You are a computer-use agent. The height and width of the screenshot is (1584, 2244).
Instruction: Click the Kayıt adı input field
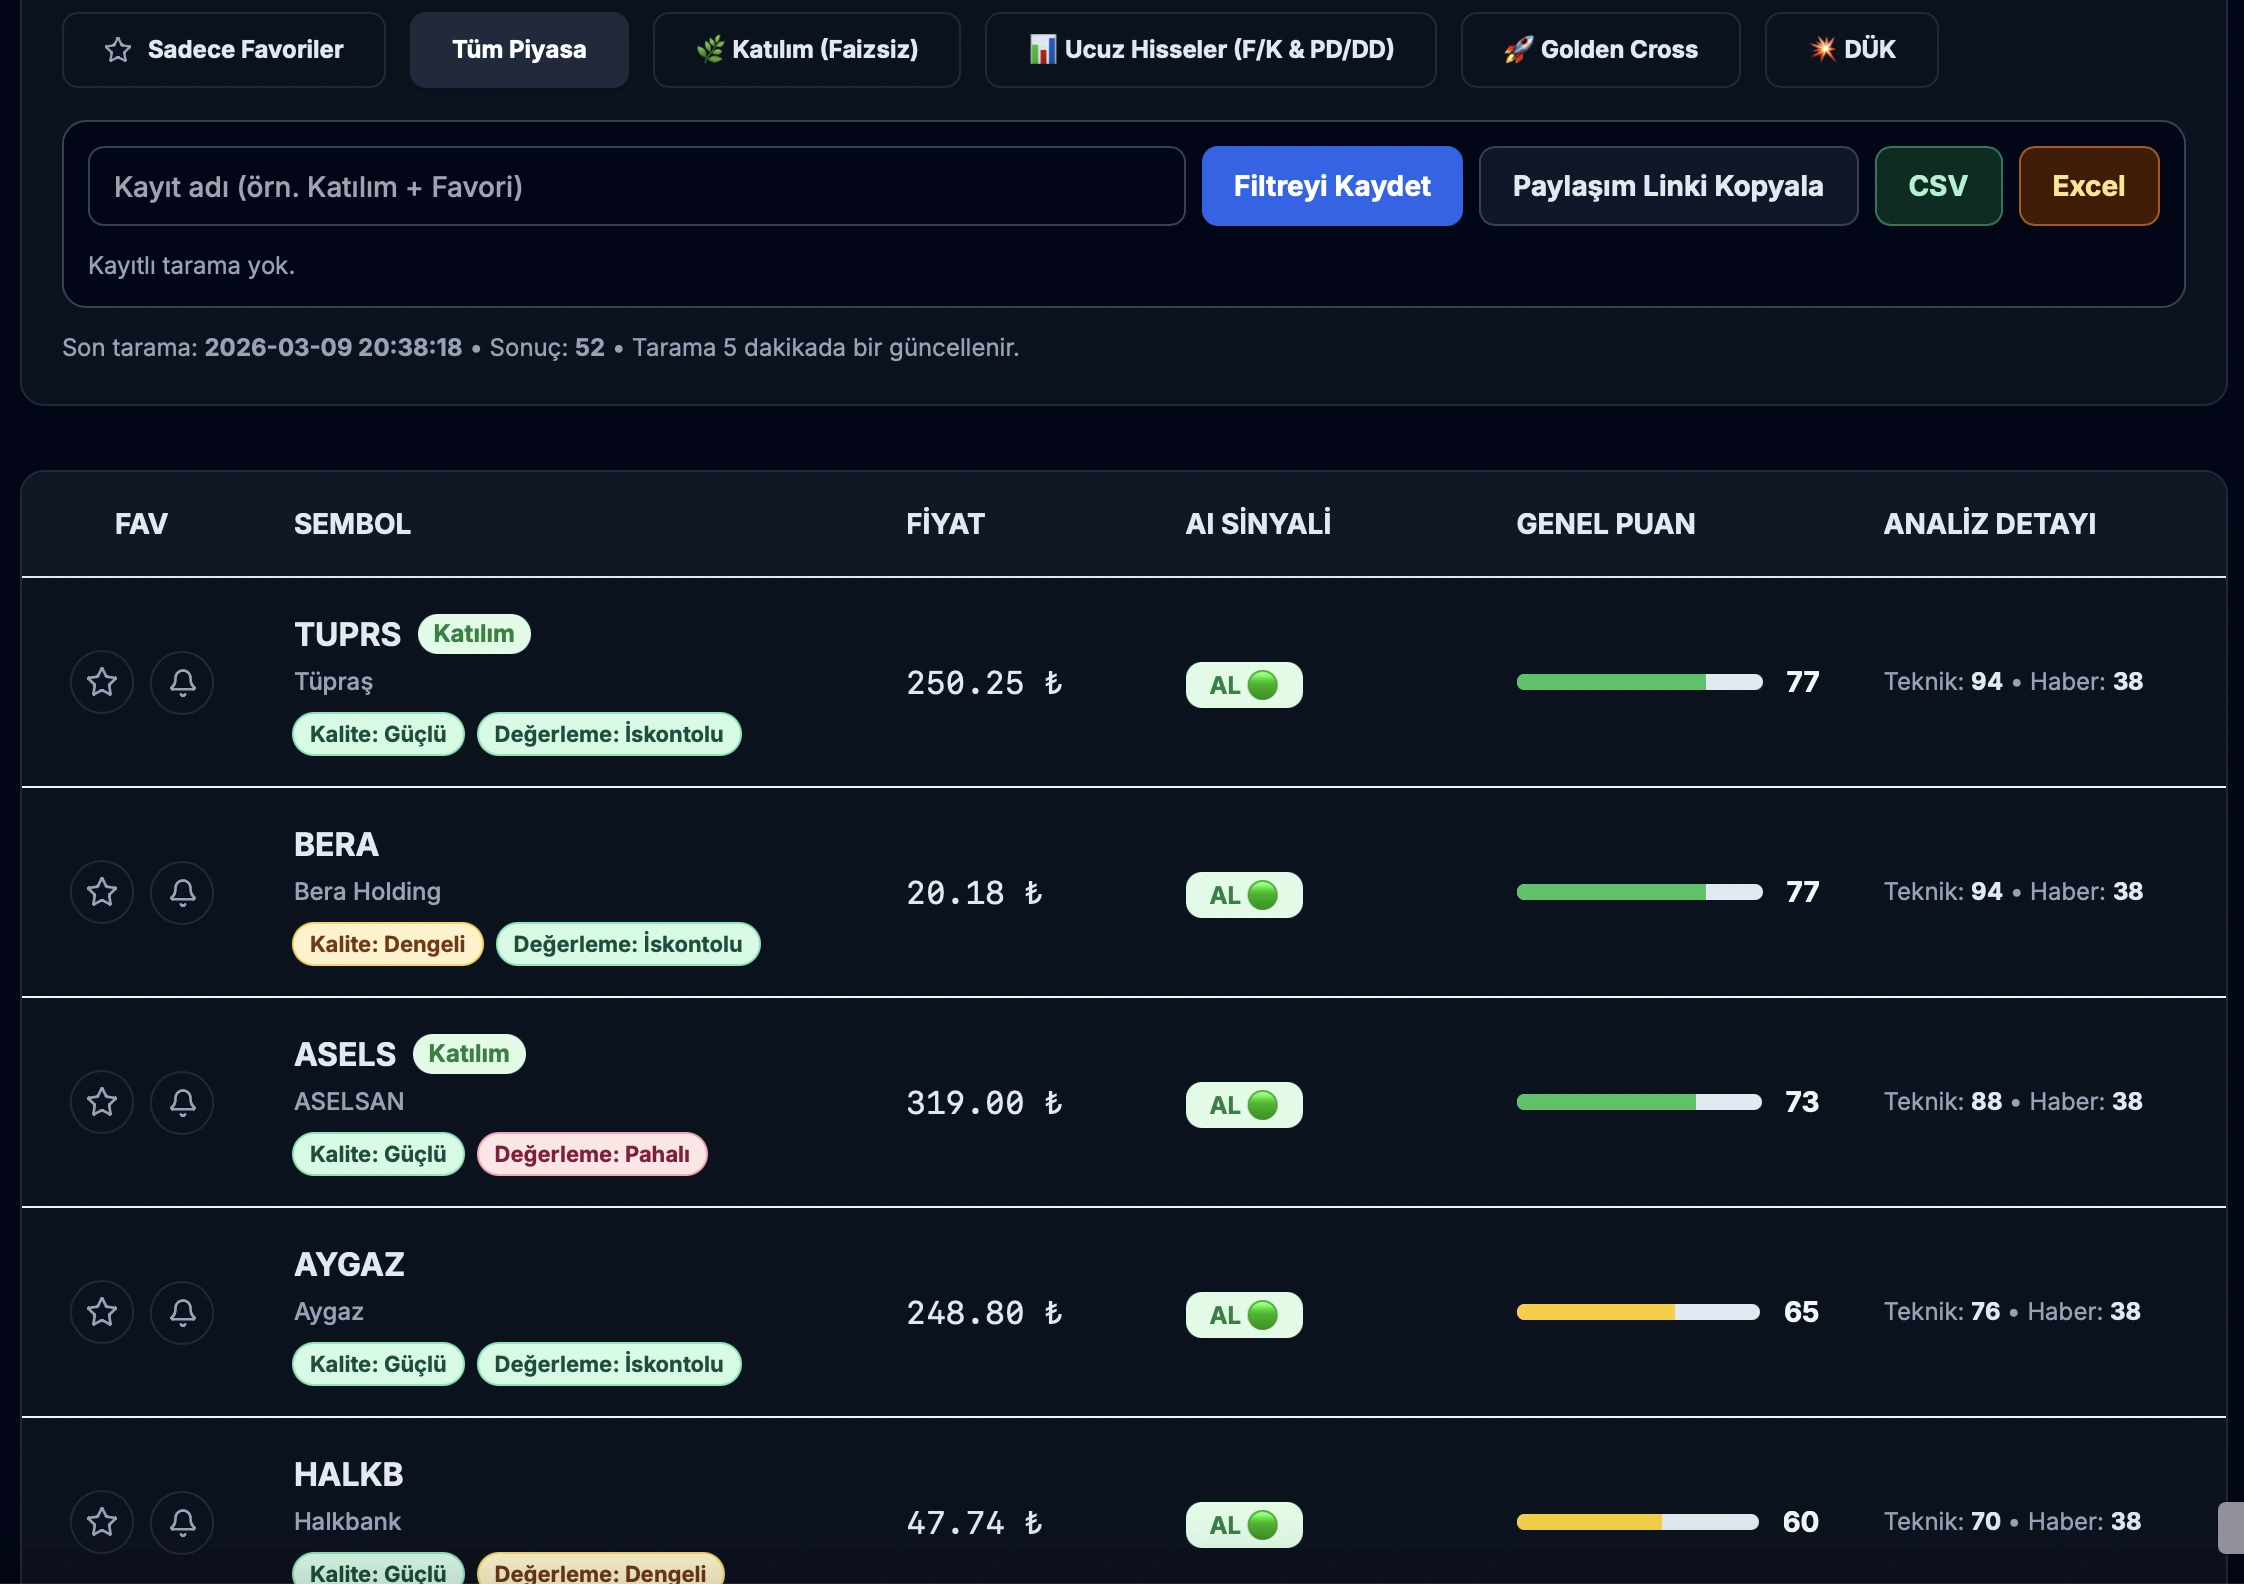click(636, 186)
